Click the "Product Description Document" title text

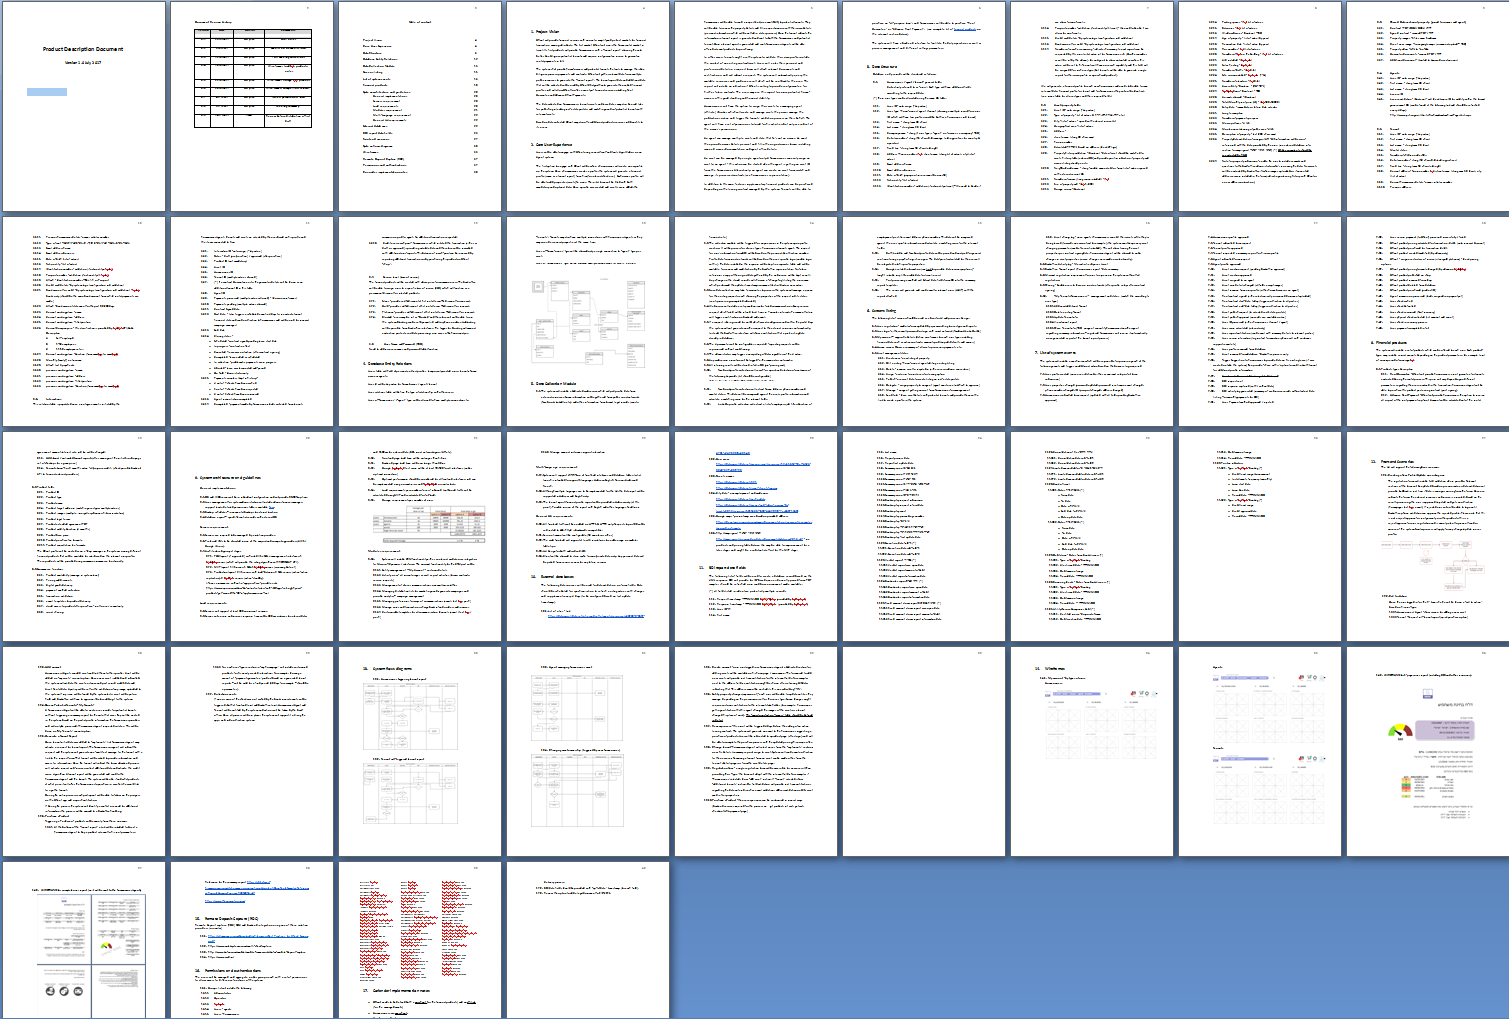point(83,49)
